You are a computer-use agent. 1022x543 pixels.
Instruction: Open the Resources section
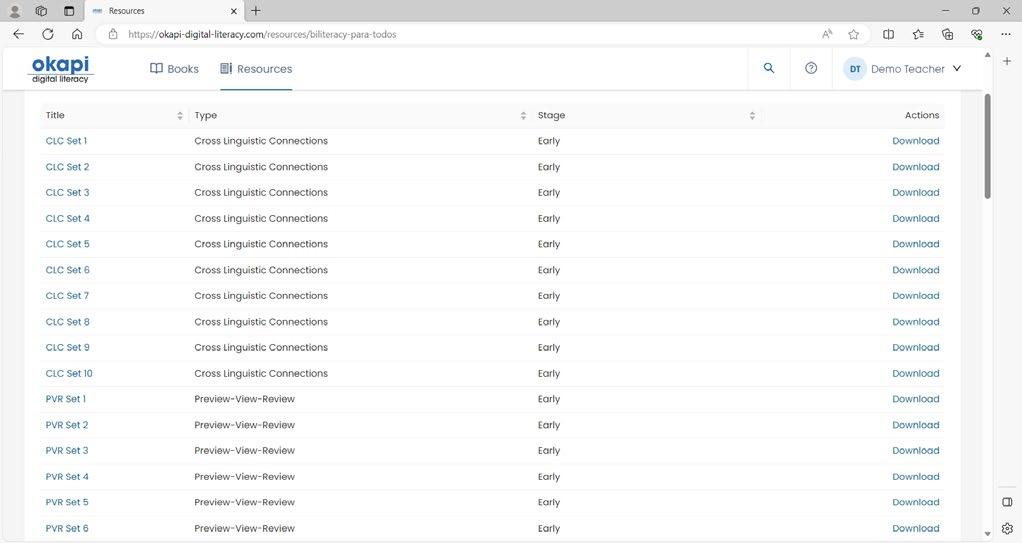coord(256,68)
